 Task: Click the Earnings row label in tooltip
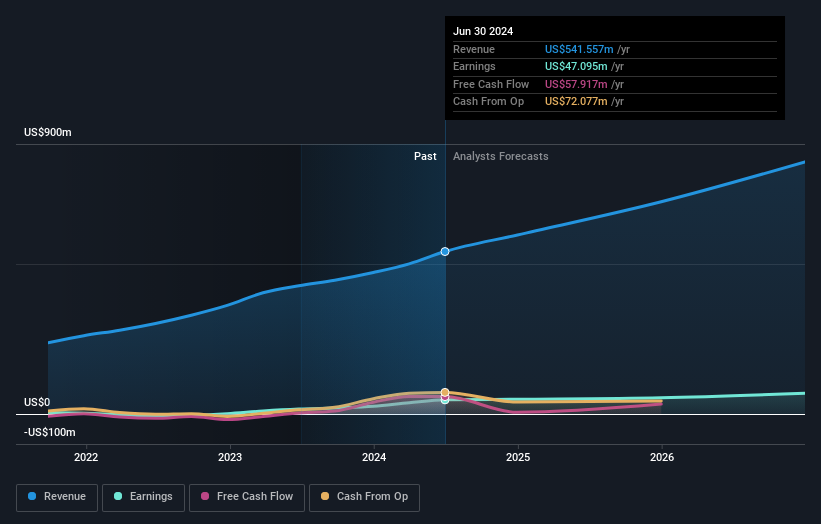point(474,66)
